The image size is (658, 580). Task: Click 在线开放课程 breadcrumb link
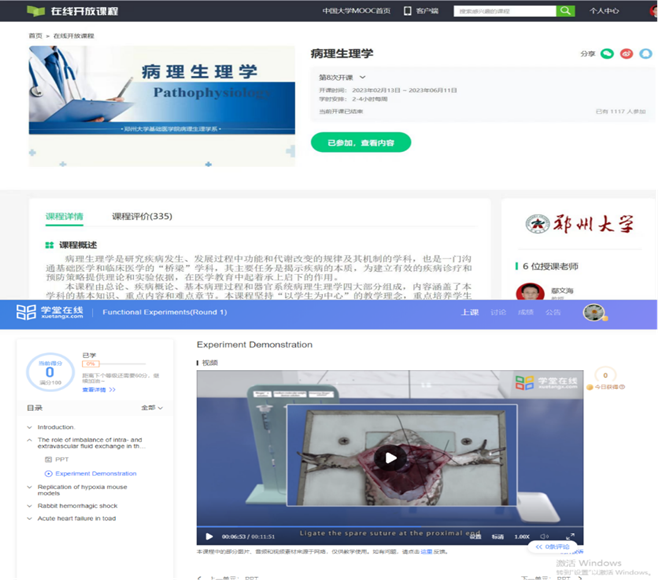click(x=74, y=36)
